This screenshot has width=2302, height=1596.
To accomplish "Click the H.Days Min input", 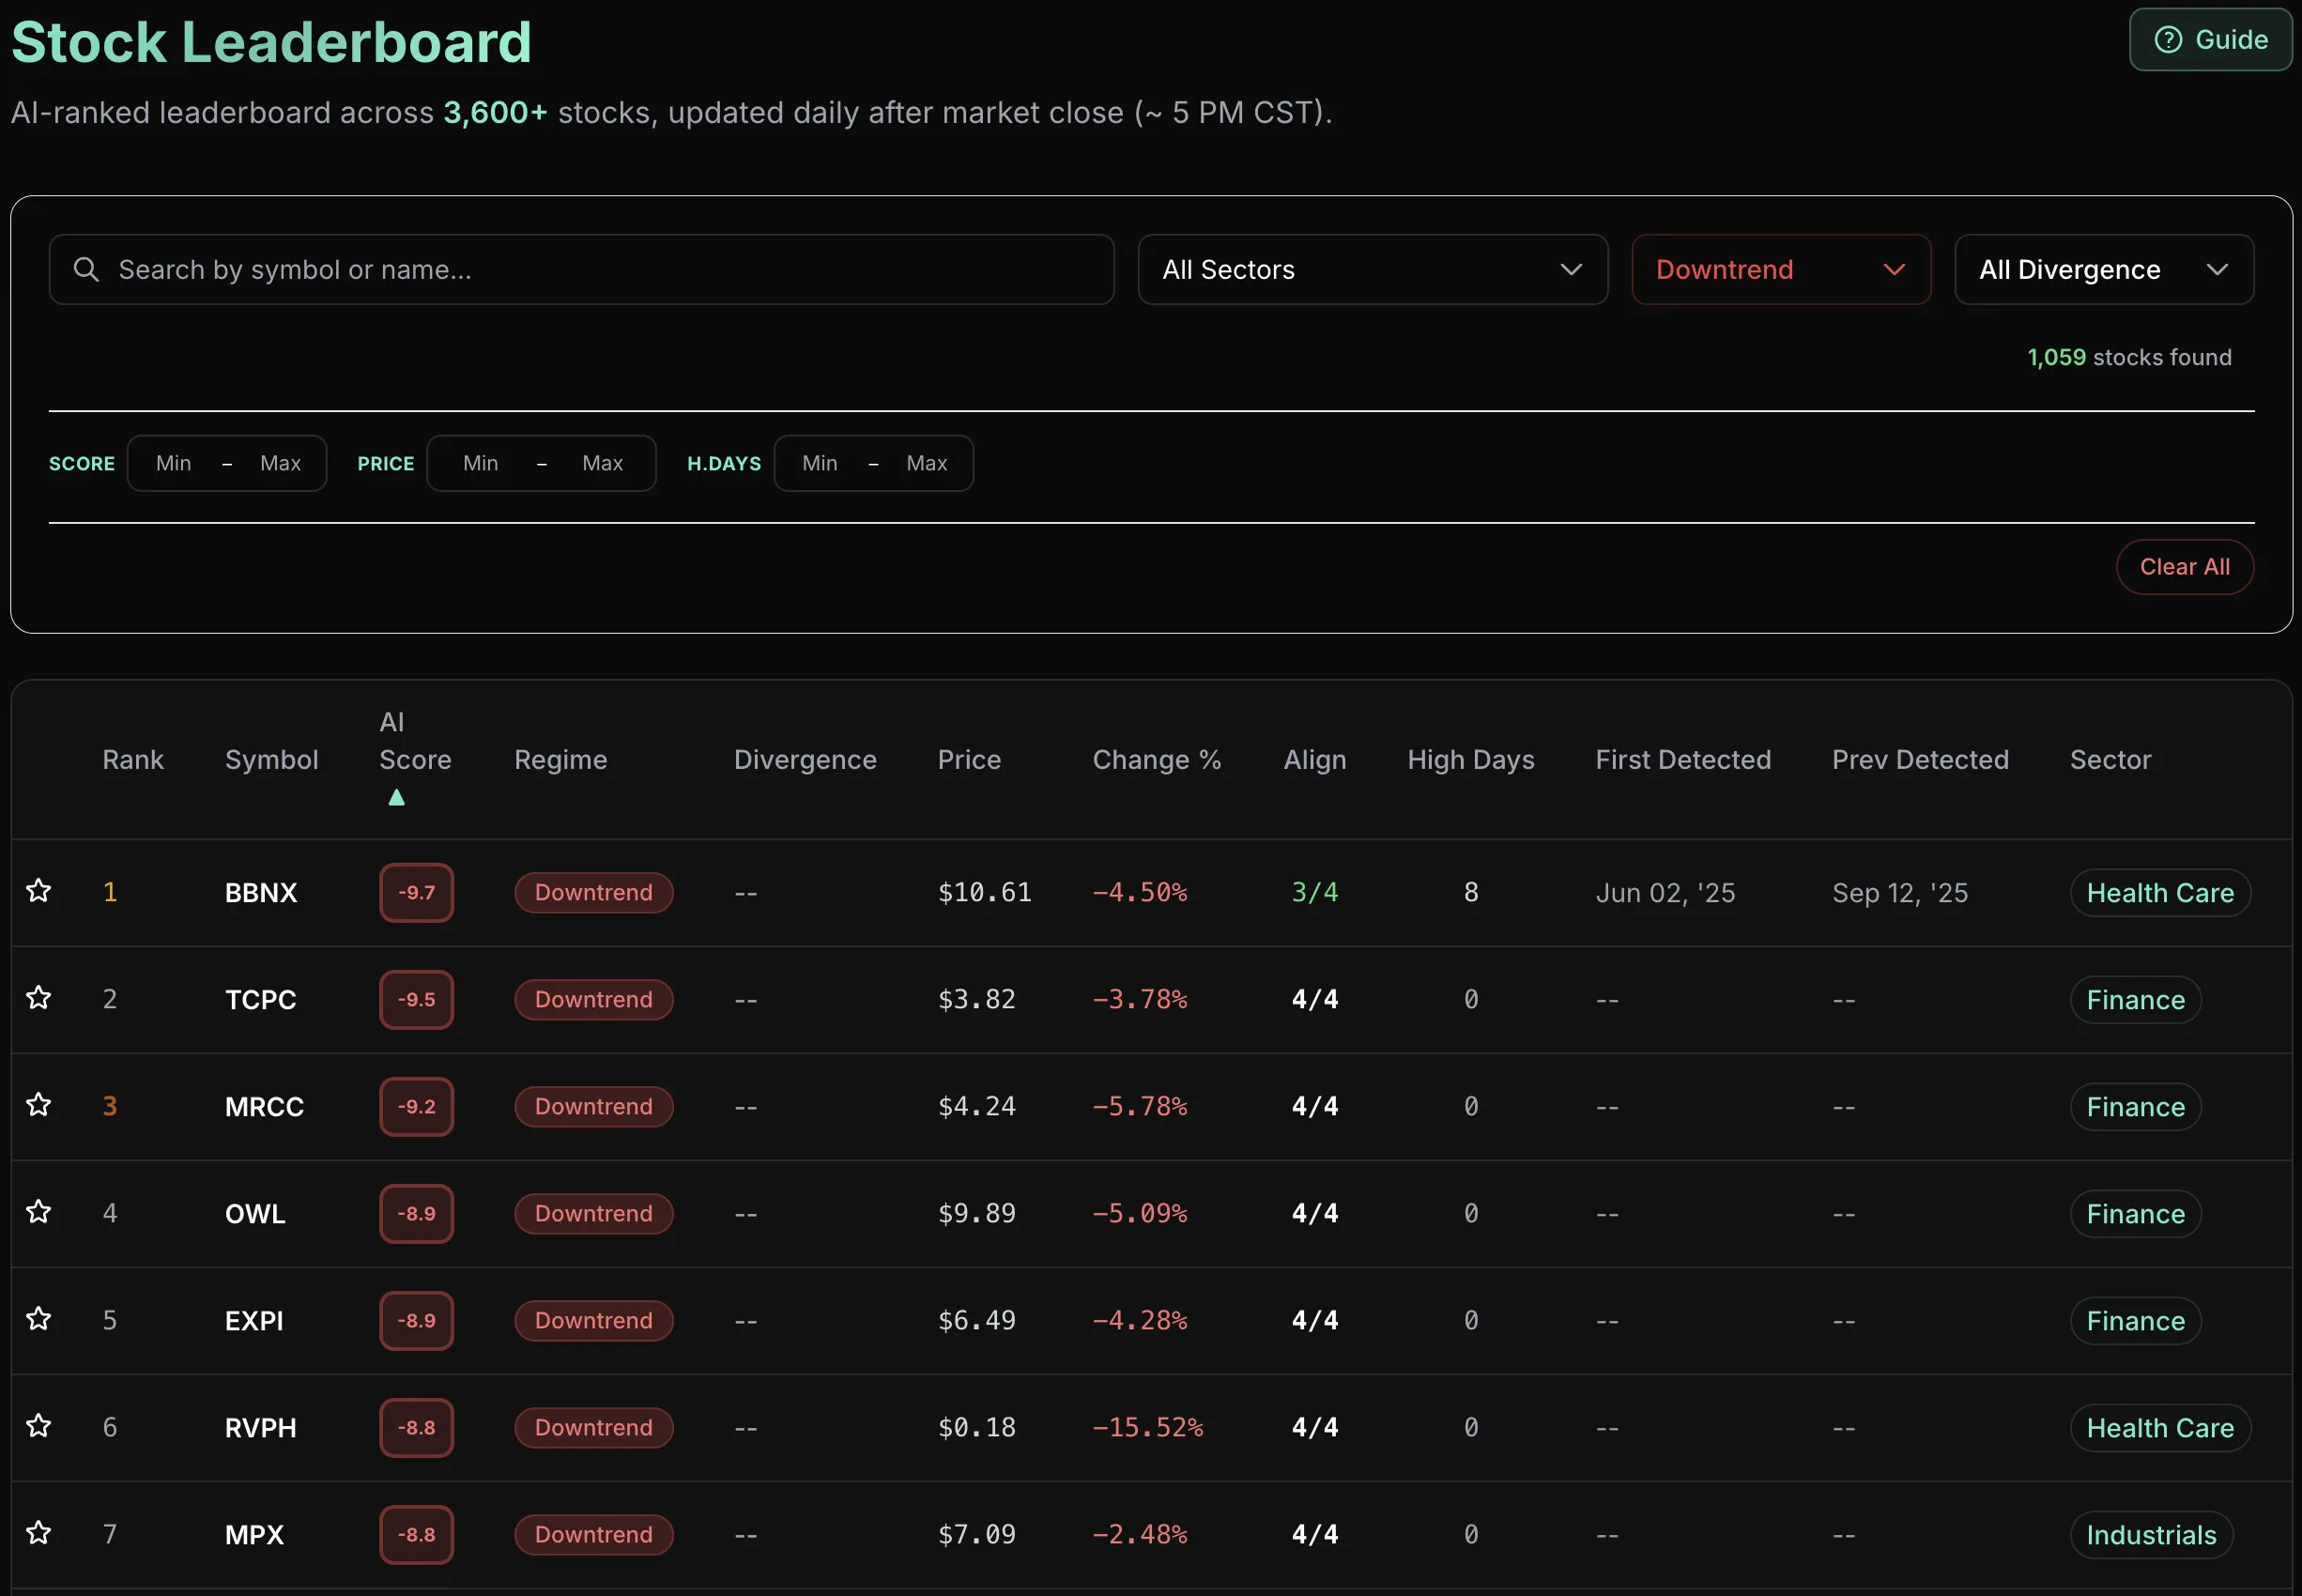I will point(820,463).
